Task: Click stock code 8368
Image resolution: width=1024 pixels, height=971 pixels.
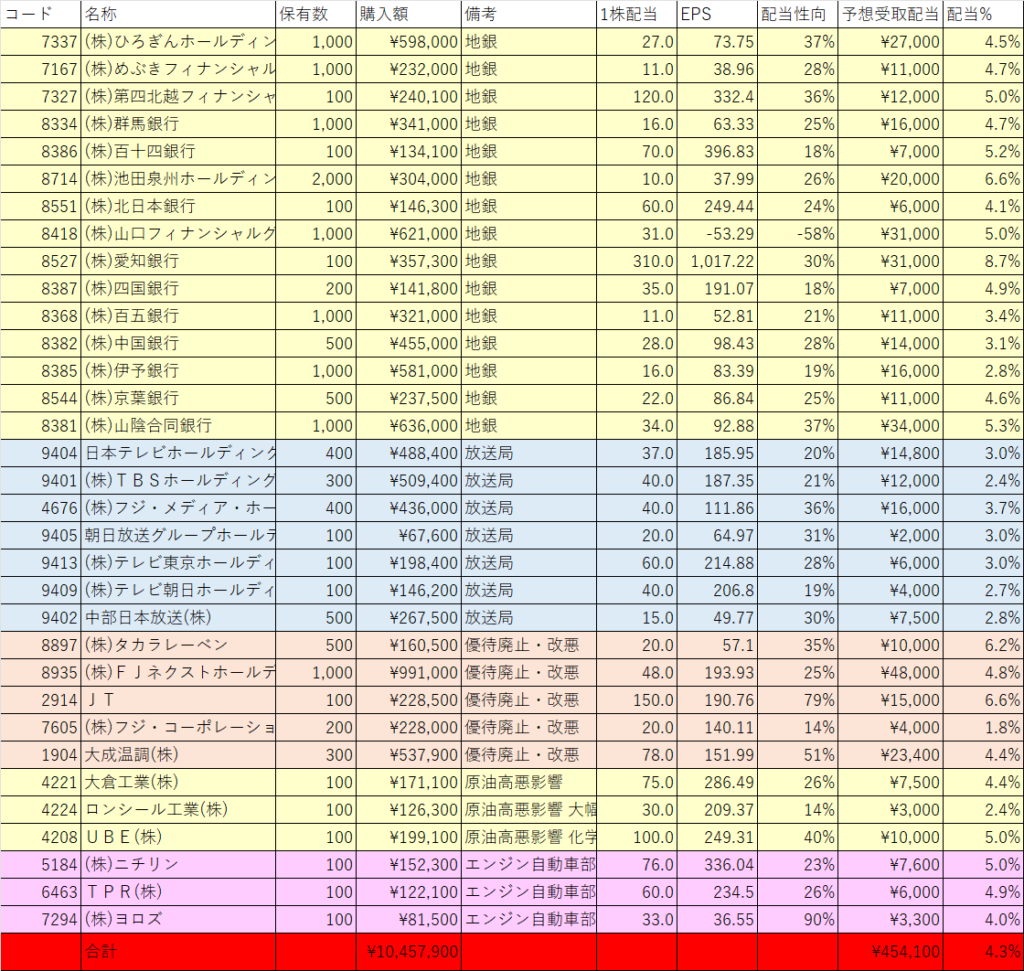Action: pyautogui.click(x=59, y=316)
